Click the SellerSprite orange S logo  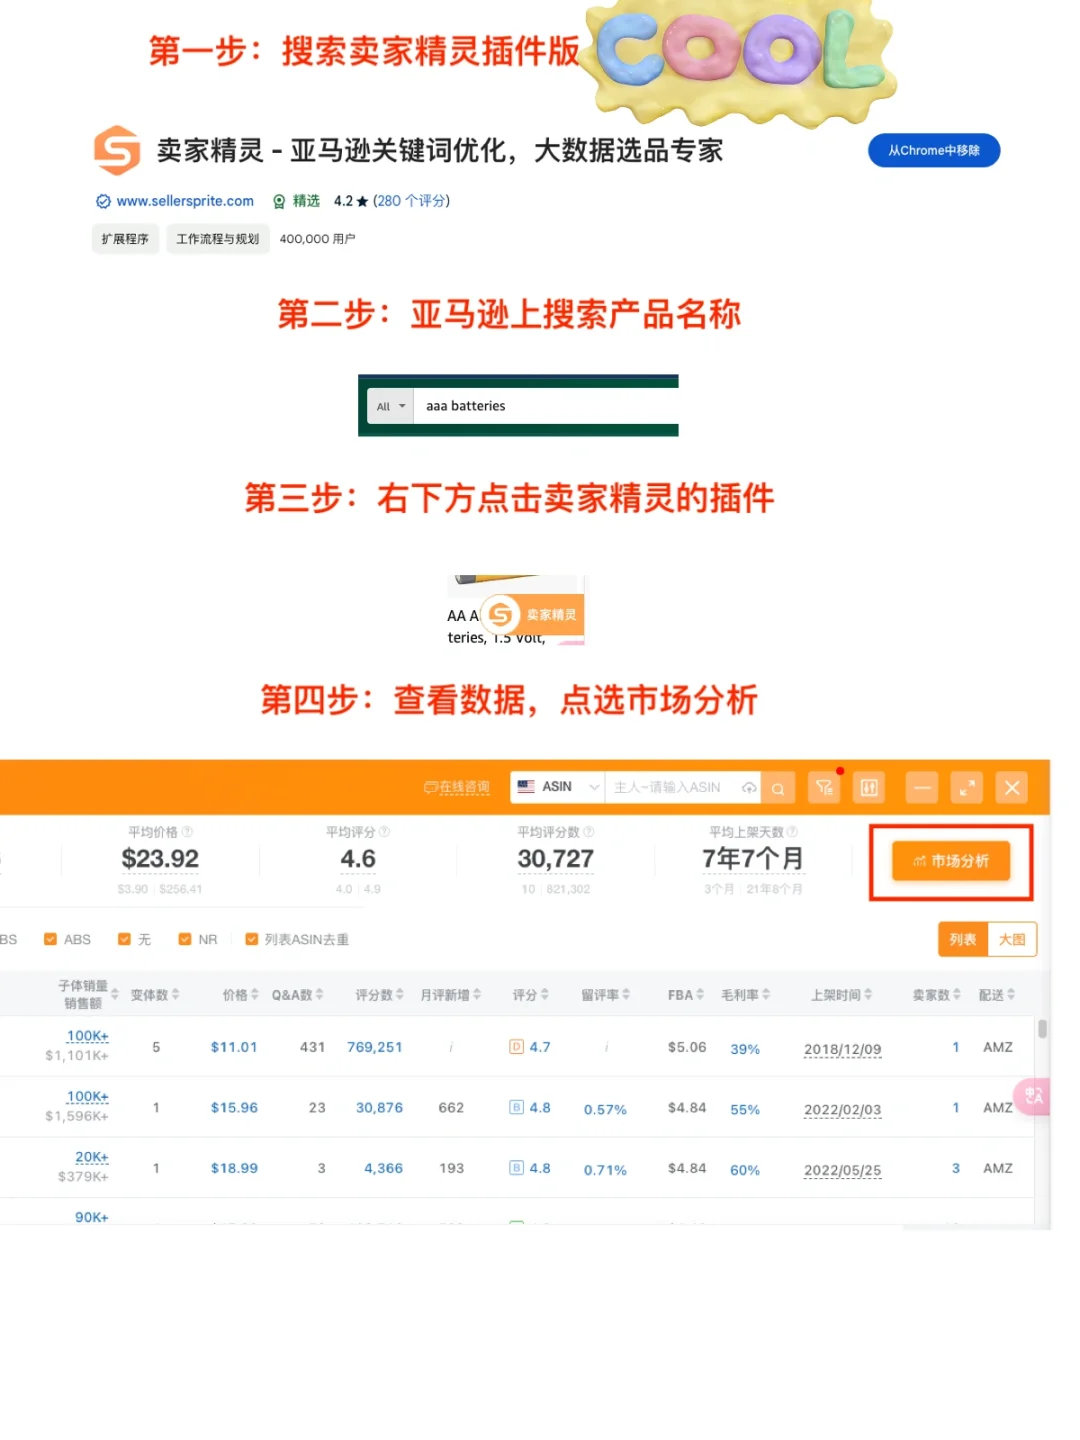(x=117, y=150)
